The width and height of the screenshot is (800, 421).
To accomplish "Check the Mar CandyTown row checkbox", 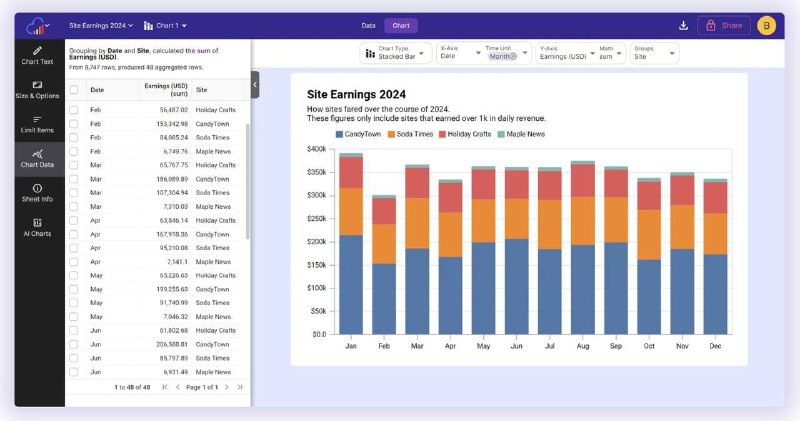I will pos(74,179).
